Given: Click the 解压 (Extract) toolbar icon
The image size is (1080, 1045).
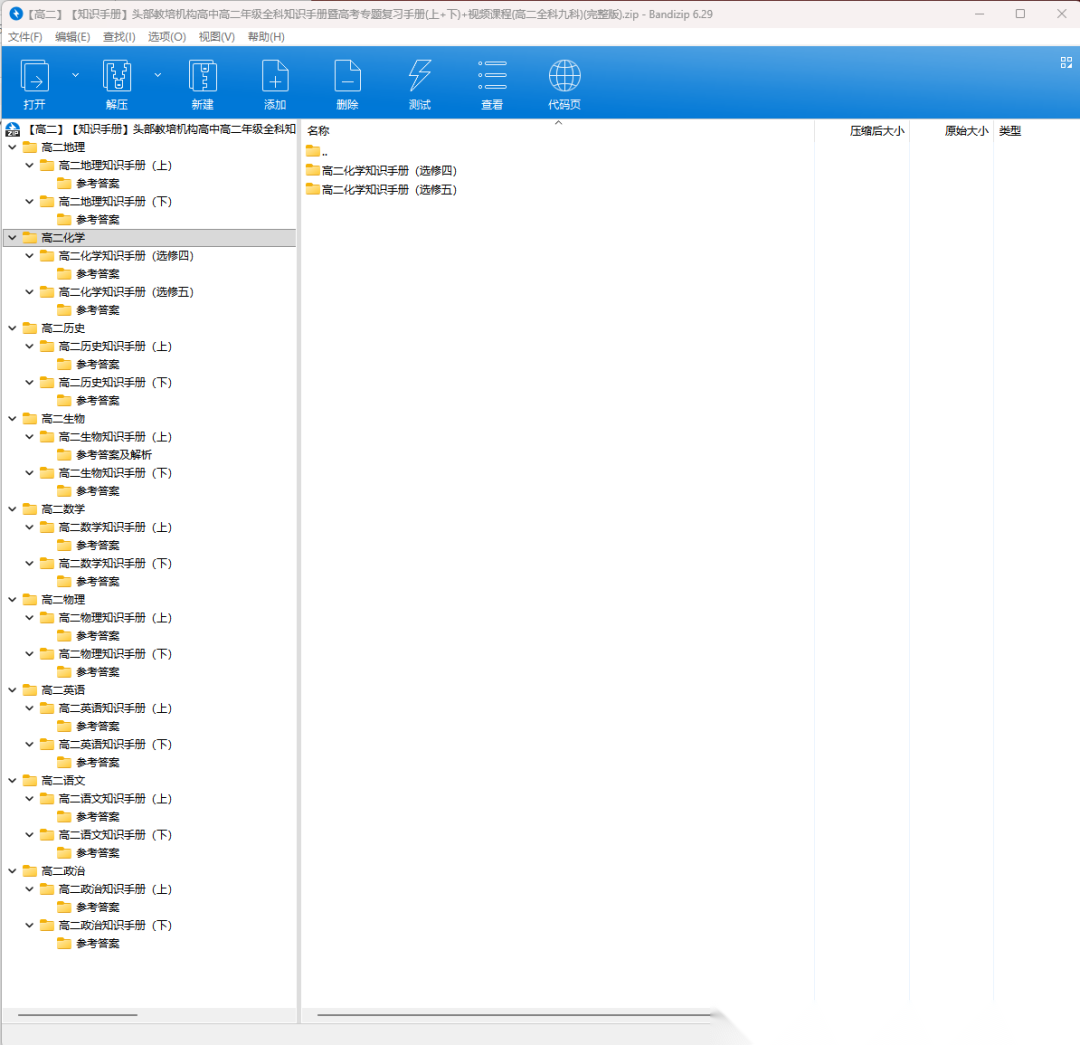Looking at the screenshot, I should pyautogui.click(x=117, y=77).
